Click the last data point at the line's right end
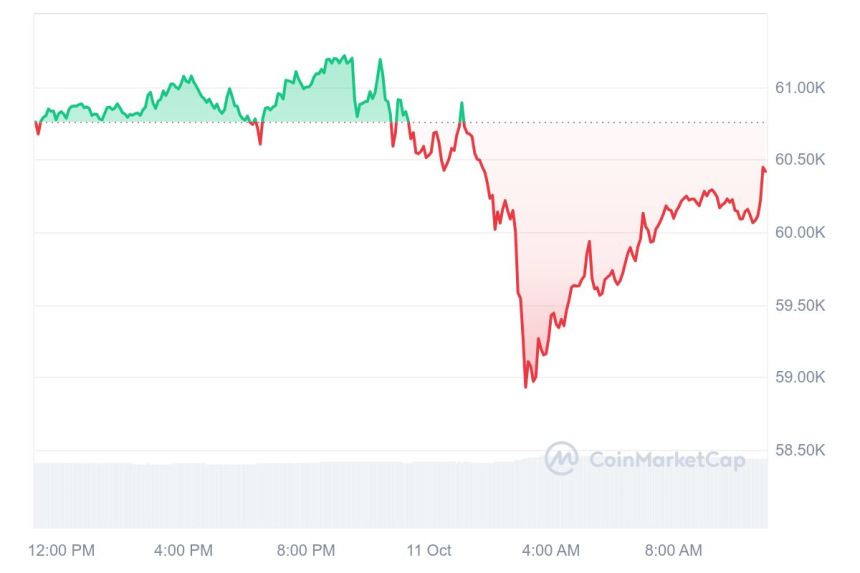The width and height of the screenshot is (860, 573). point(766,172)
